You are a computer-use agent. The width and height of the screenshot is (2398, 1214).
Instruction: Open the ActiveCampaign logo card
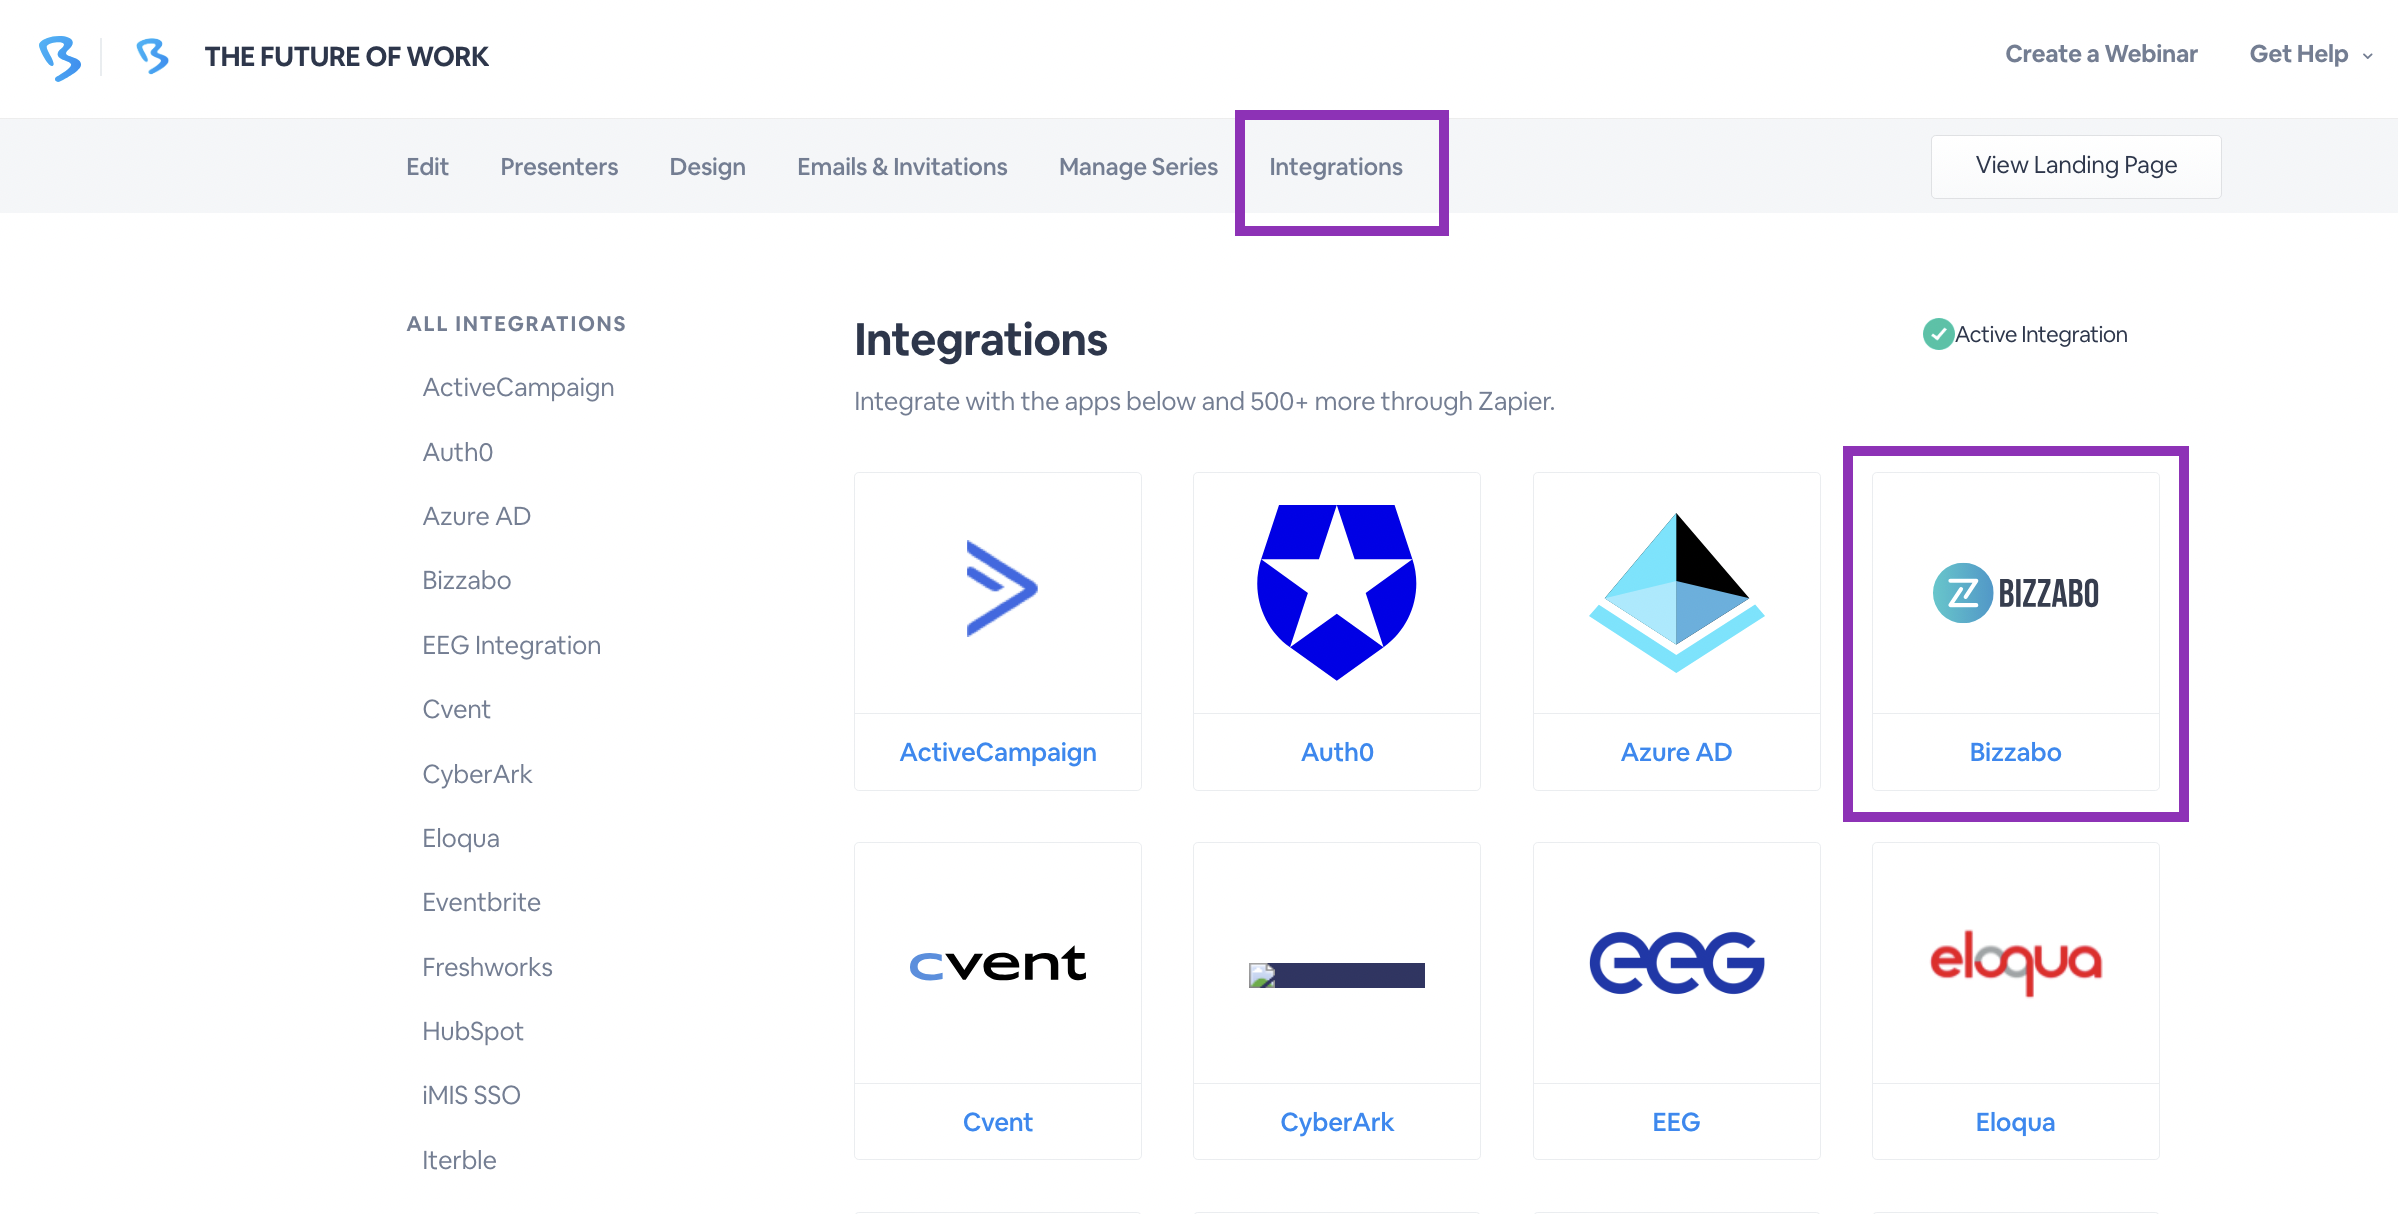(1001, 589)
